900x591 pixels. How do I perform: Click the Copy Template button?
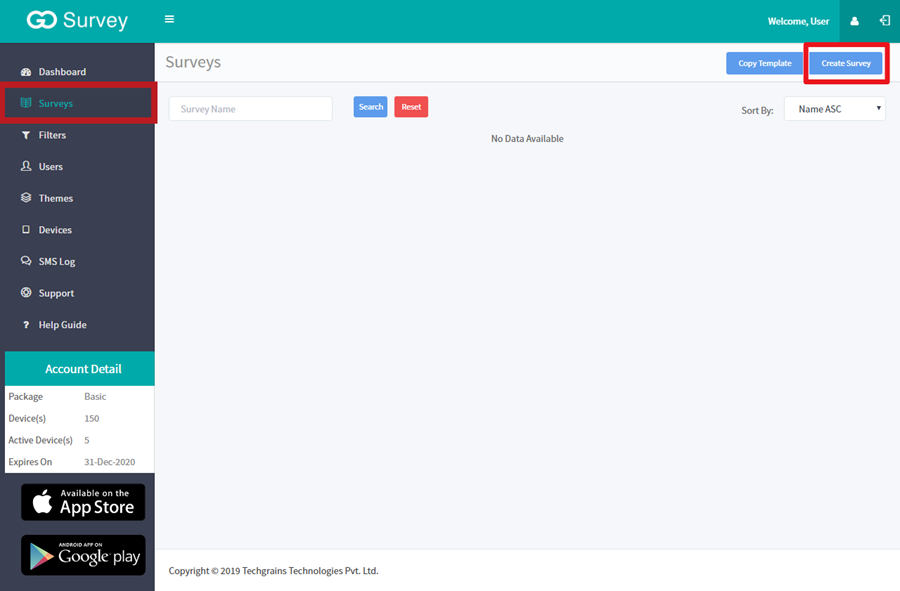coord(765,63)
